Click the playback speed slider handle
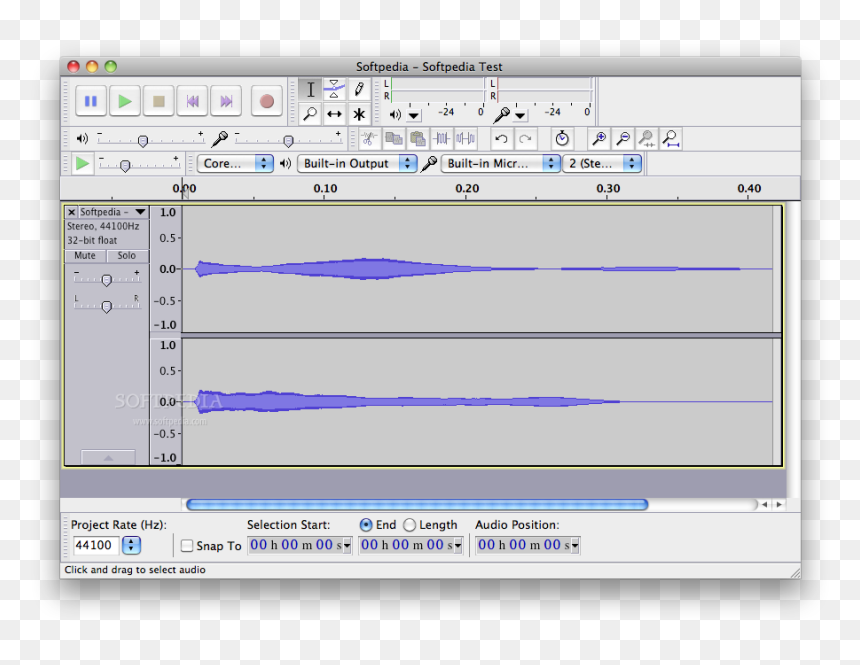The height and width of the screenshot is (665, 860). (125, 165)
